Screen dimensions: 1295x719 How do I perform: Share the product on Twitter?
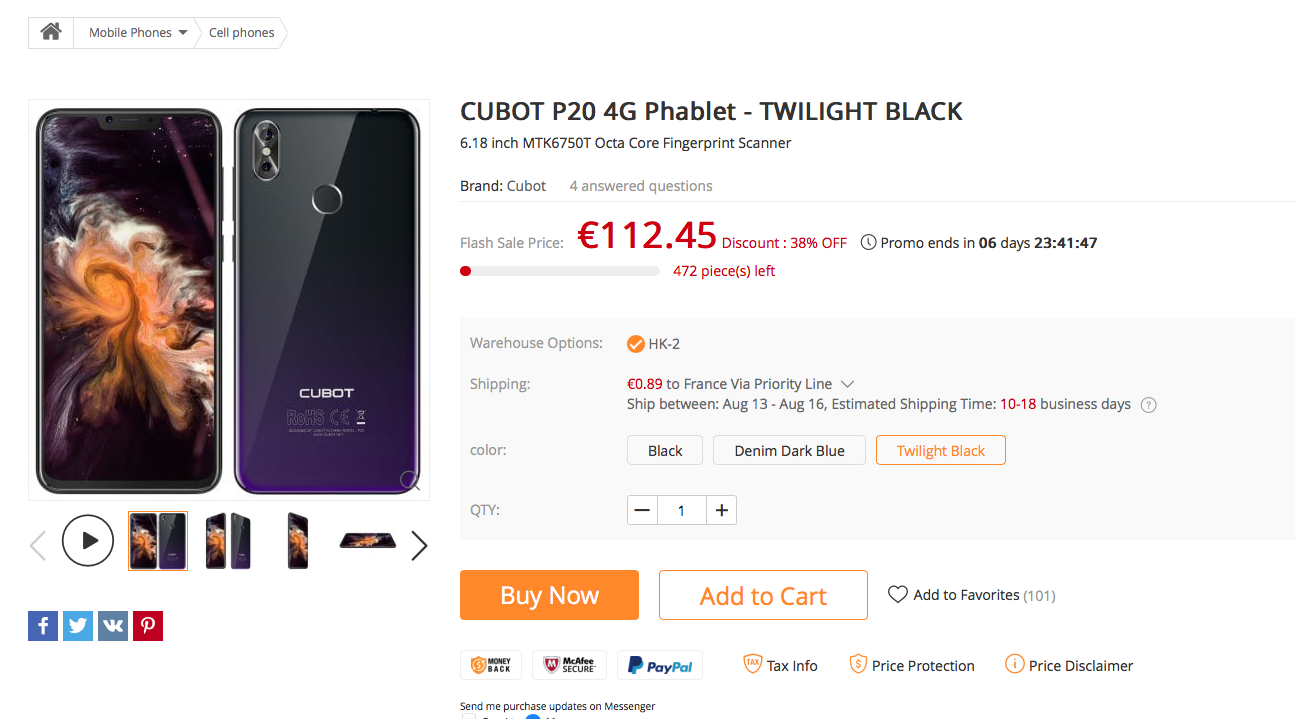coord(78,626)
